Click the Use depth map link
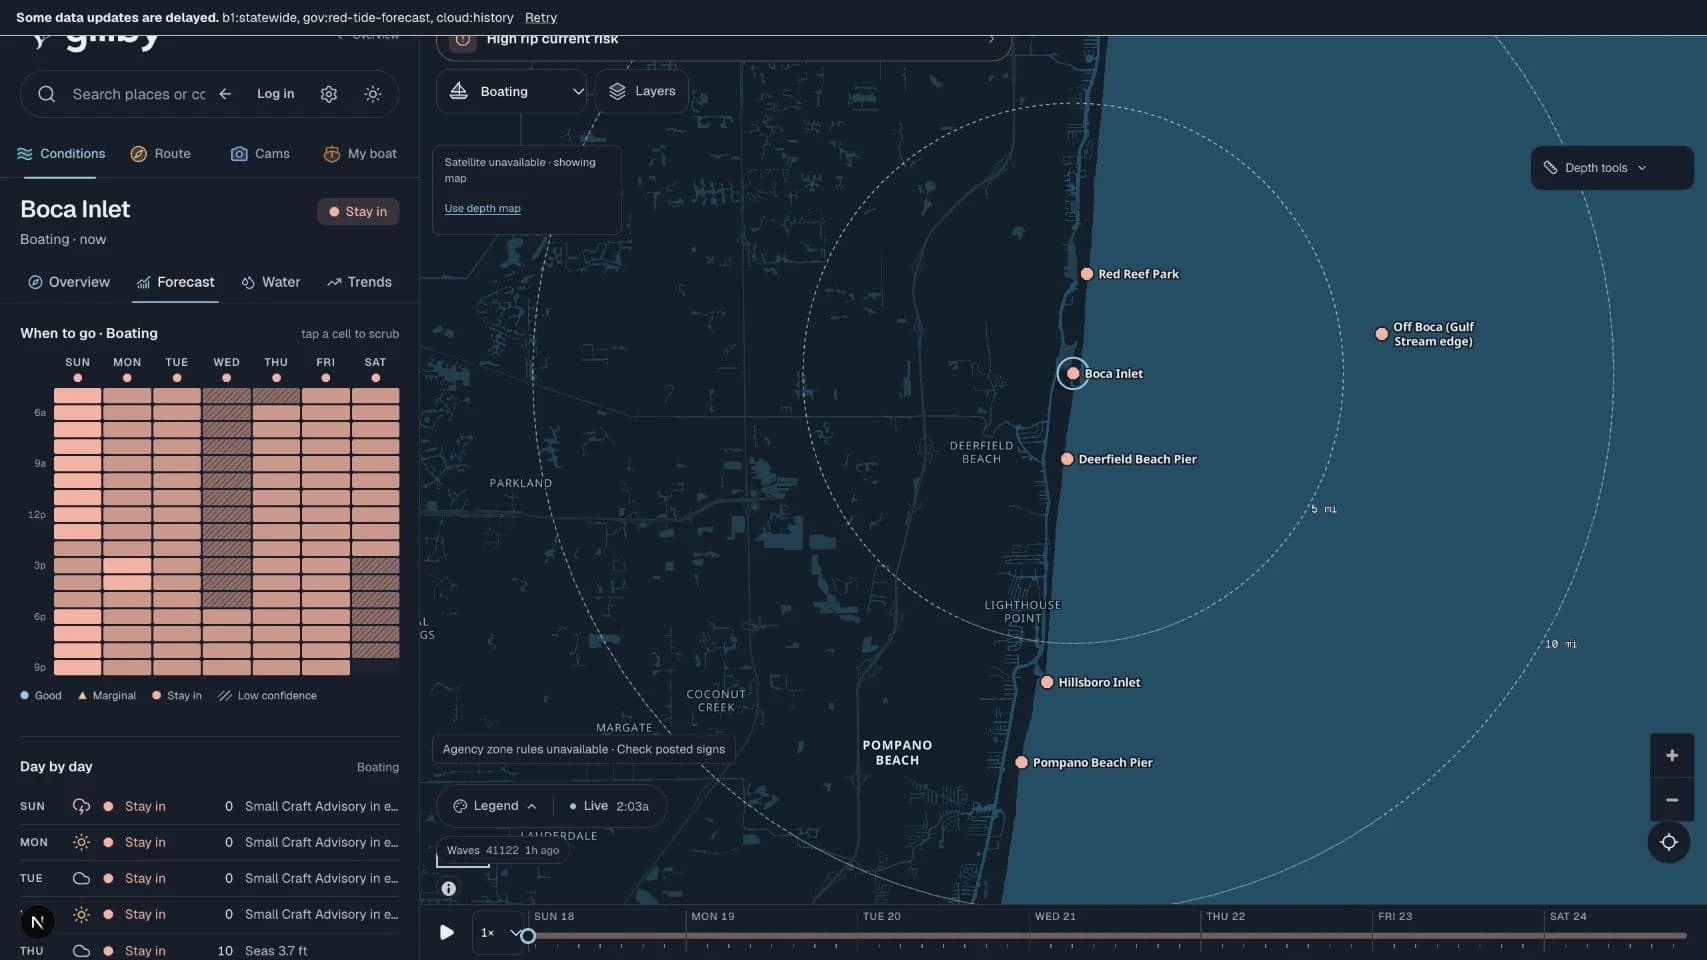 click(x=482, y=208)
